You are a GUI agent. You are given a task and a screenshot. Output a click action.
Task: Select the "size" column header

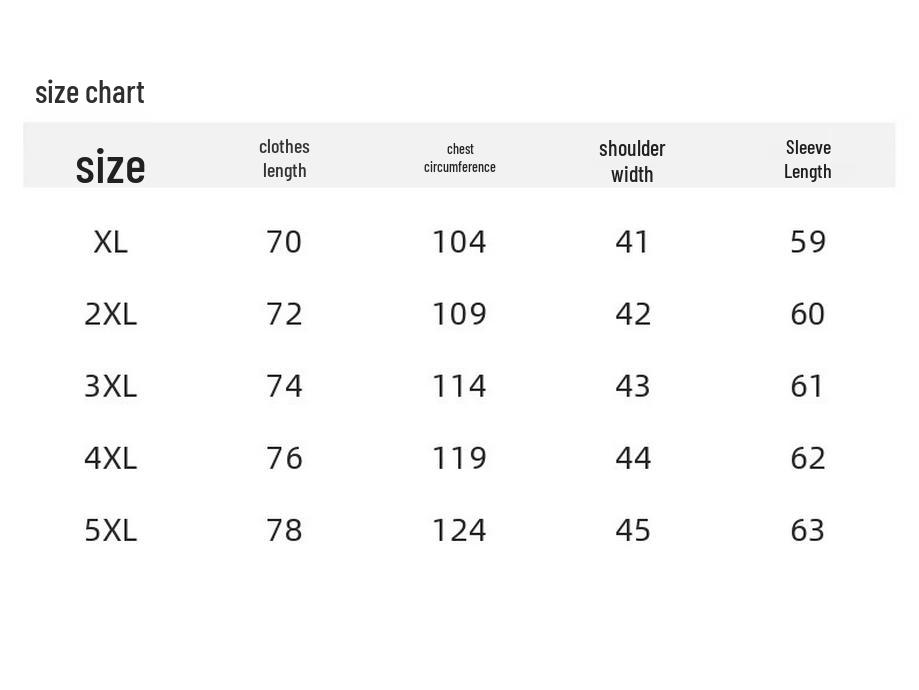(110, 166)
